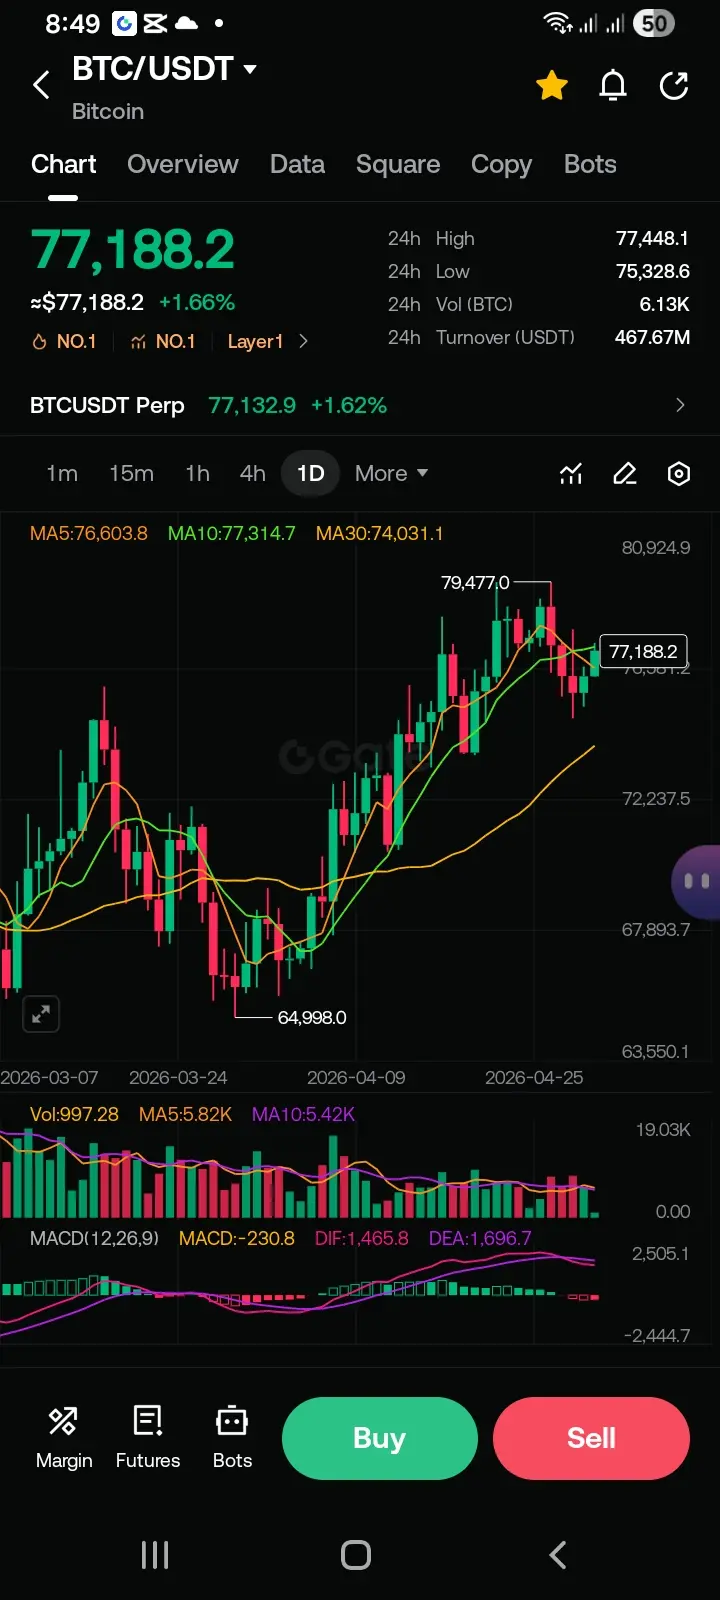
Task: Open the BTCUSDT Perp row chevron
Action: [680, 405]
